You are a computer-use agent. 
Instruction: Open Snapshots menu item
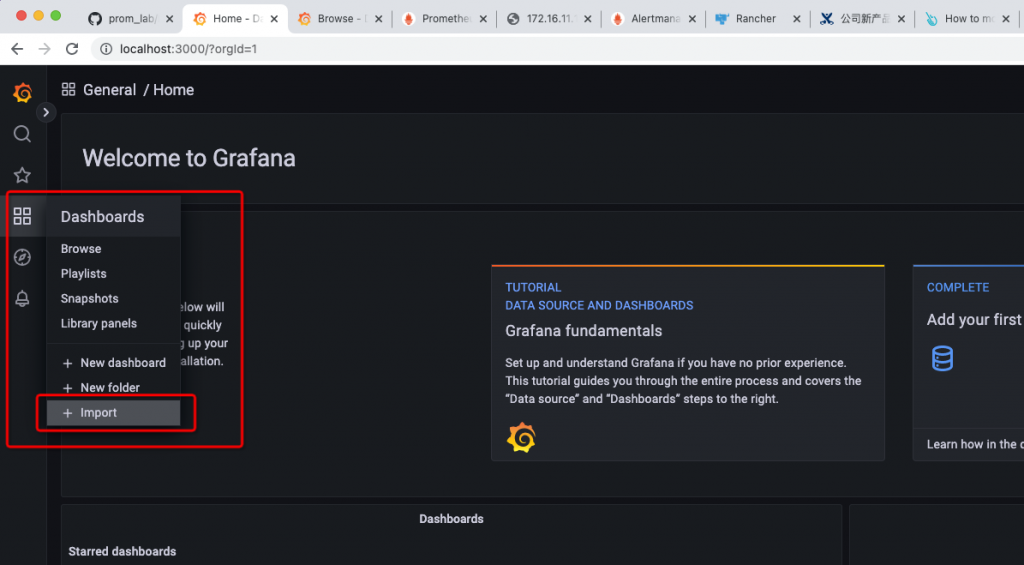point(114,299)
